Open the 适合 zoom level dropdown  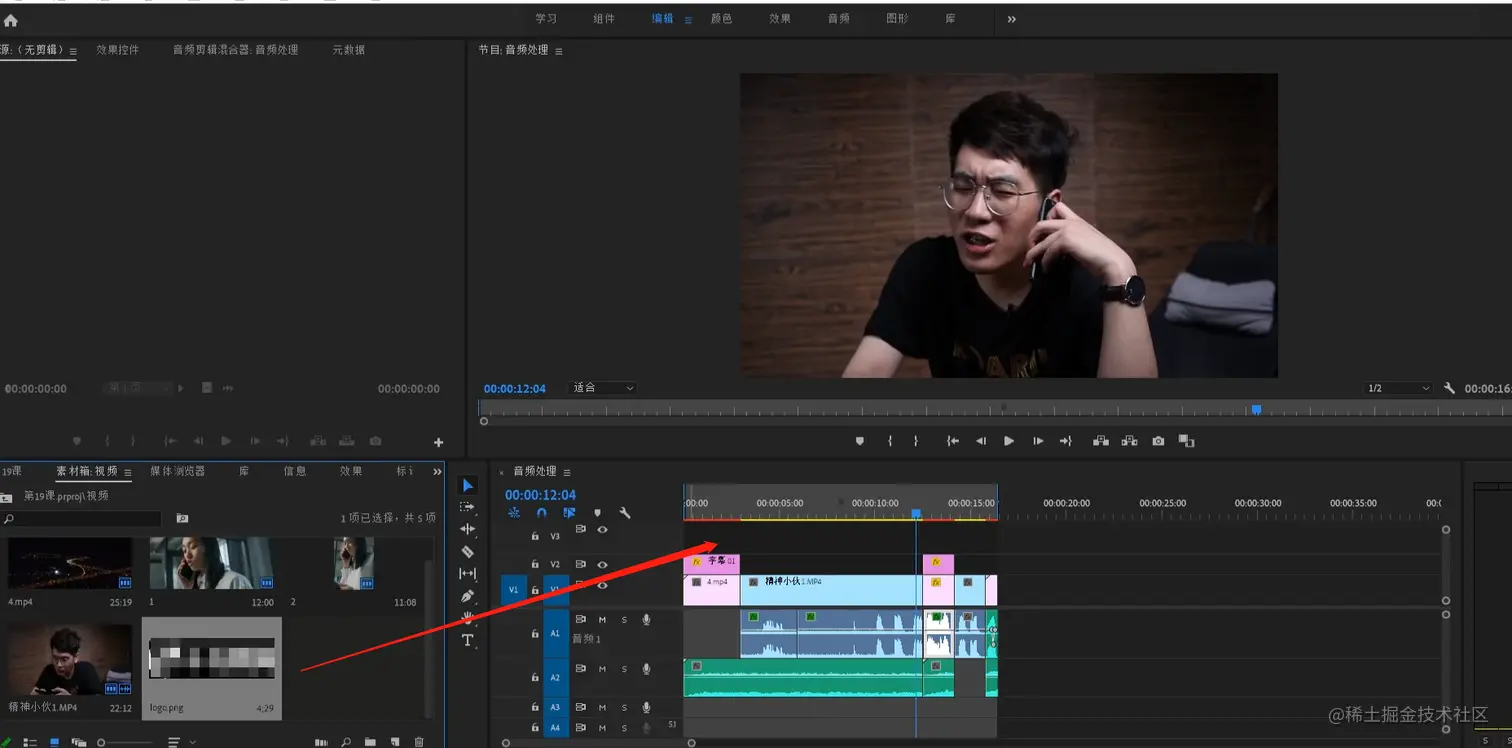(602, 388)
